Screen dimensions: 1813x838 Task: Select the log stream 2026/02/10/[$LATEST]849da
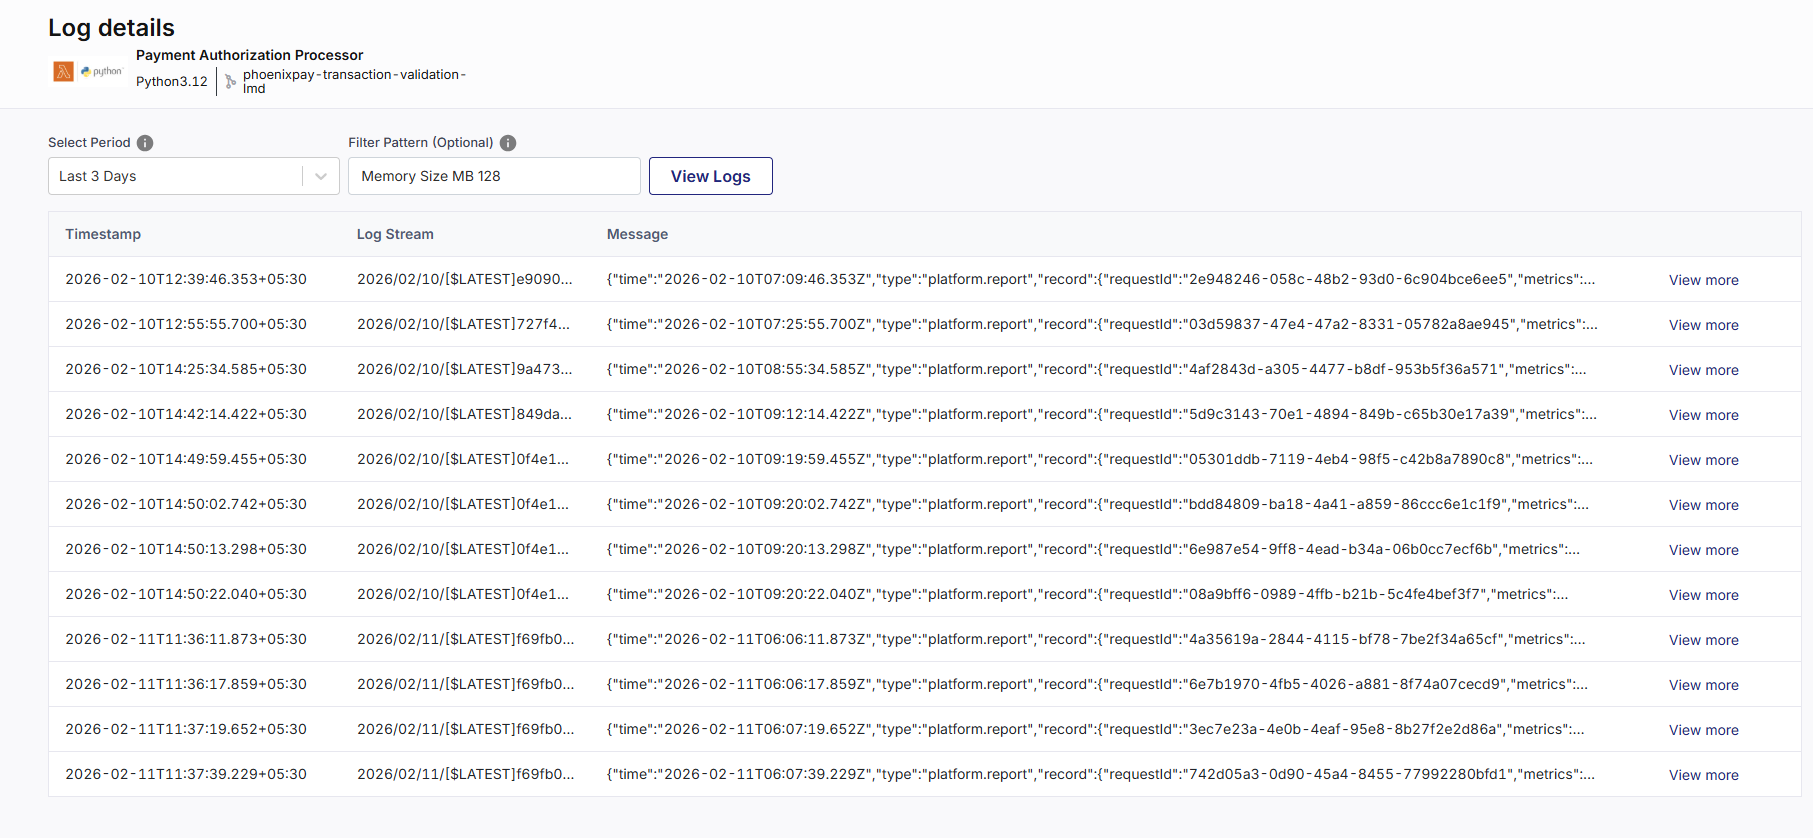(x=464, y=414)
